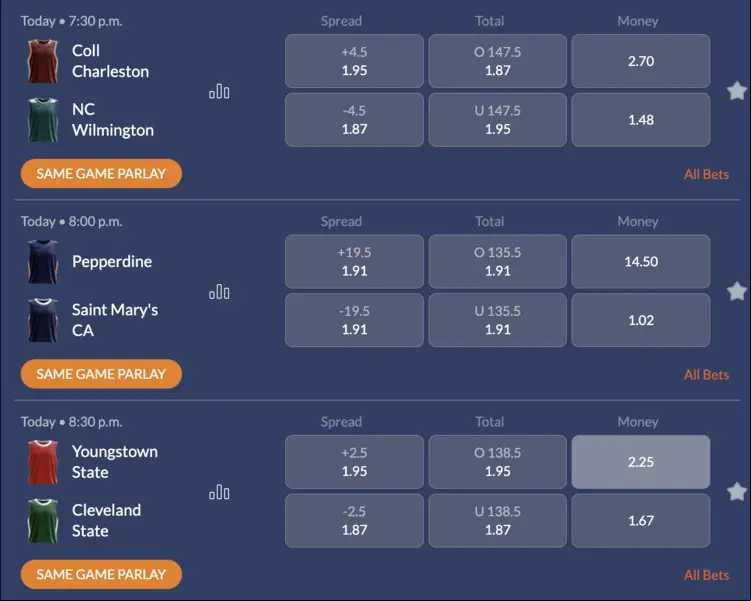Open stats chart icon for Pepperdine game
The width and height of the screenshot is (751, 601).
coord(219,292)
